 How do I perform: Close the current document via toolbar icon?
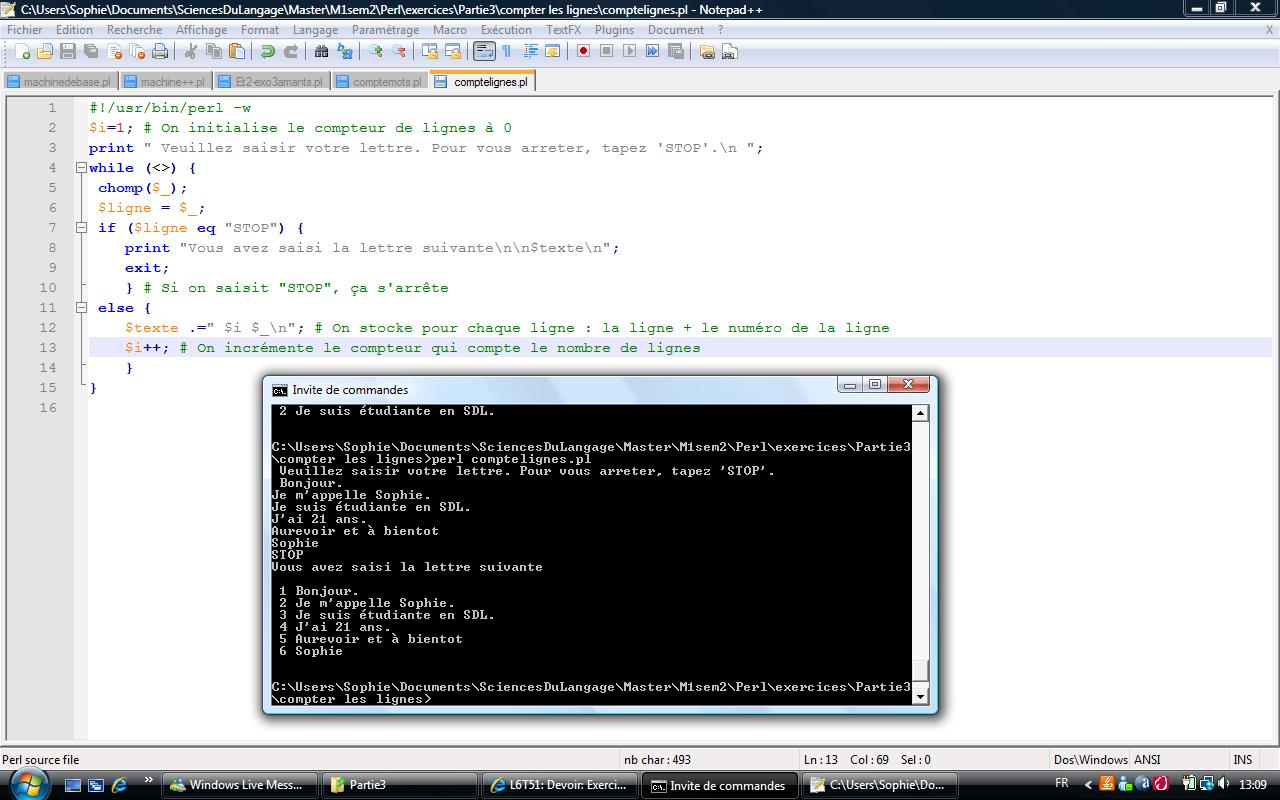click(x=114, y=51)
